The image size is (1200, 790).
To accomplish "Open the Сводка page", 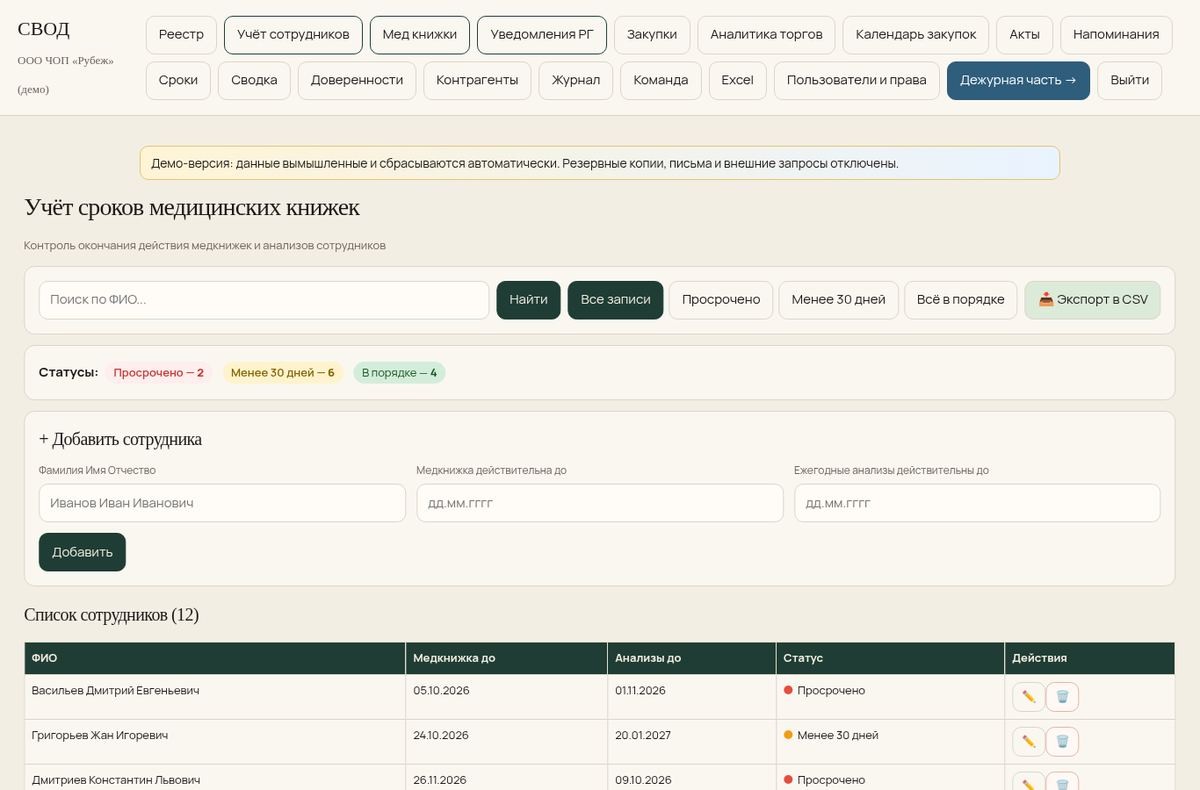I will coord(254,81).
